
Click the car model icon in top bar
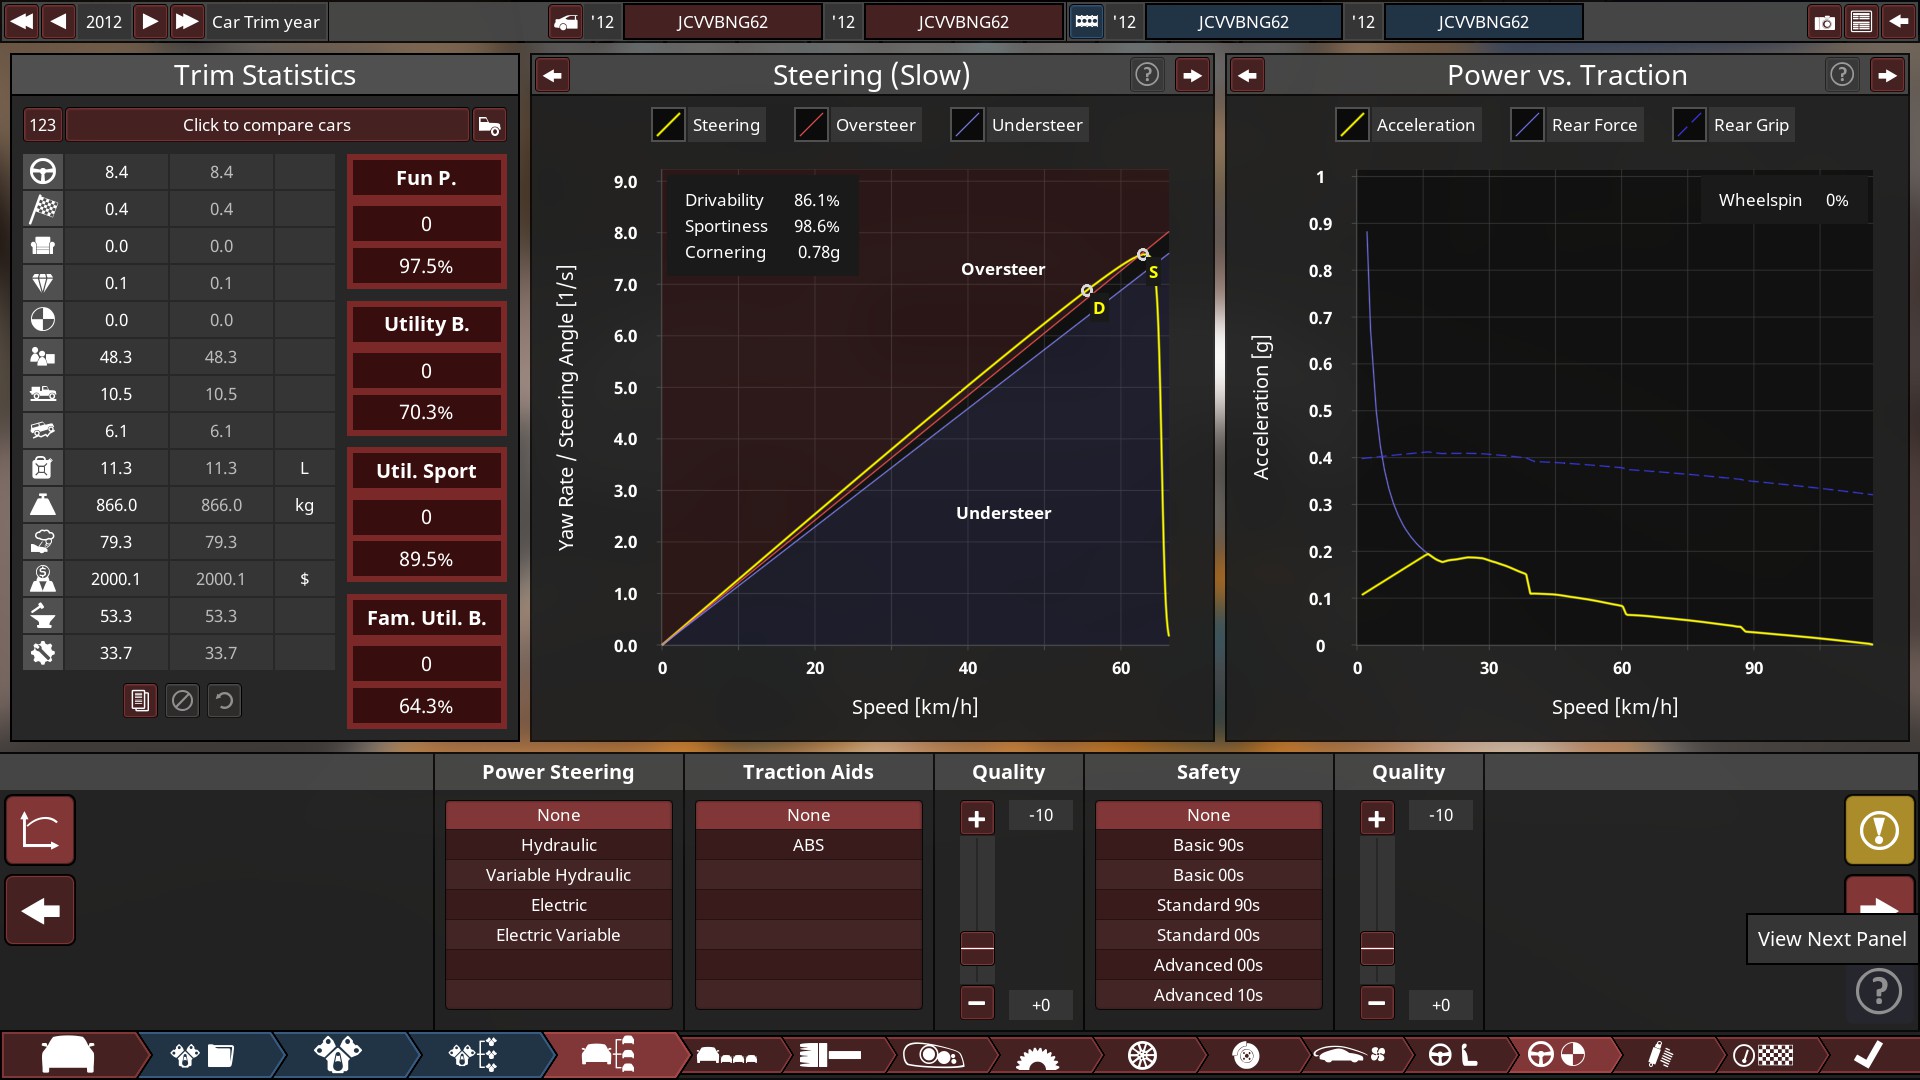click(x=566, y=21)
